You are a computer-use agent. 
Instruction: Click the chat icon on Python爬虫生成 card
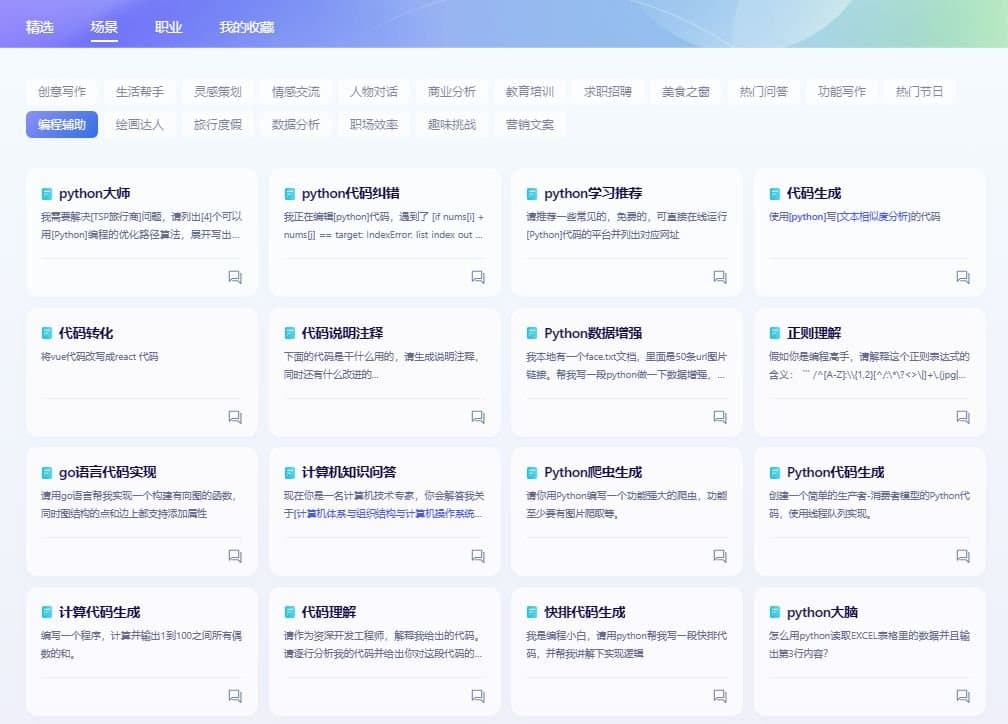(x=720, y=556)
